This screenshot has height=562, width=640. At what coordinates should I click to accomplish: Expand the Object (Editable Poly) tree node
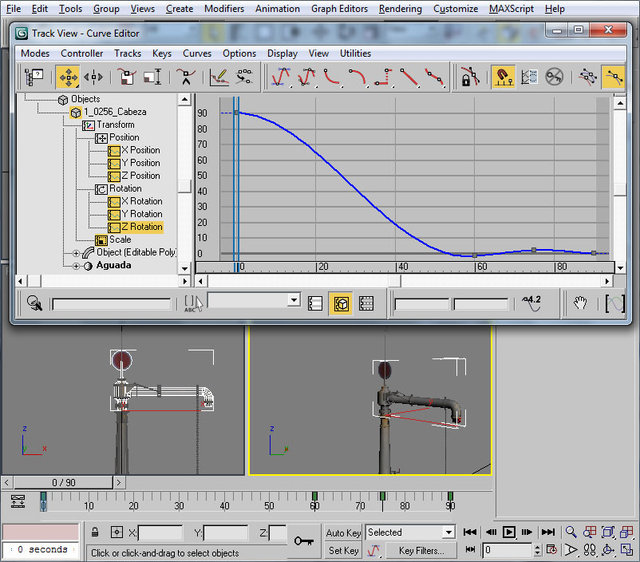tap(76, 253)
